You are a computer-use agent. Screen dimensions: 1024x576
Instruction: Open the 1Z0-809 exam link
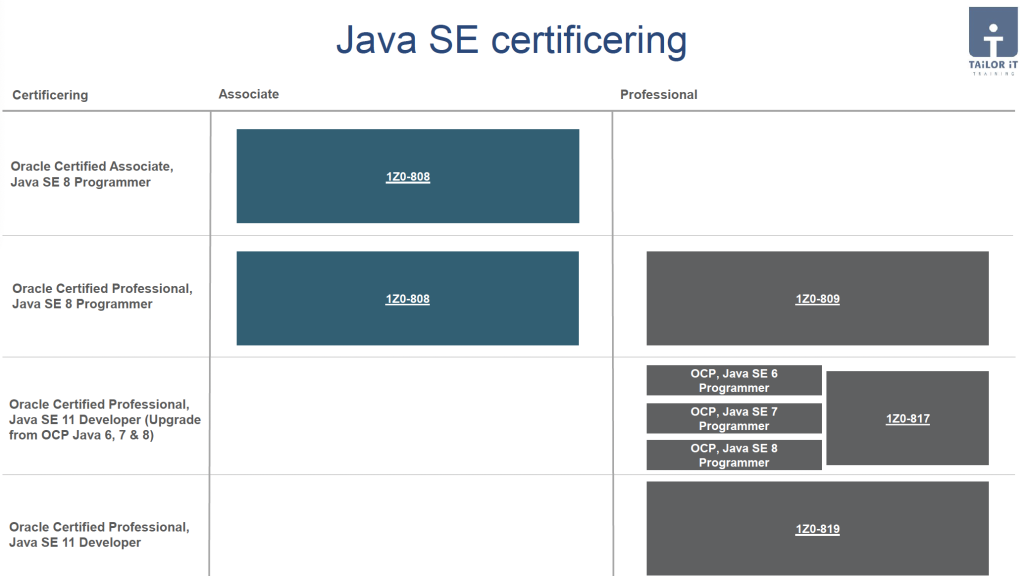pos(818,298)
